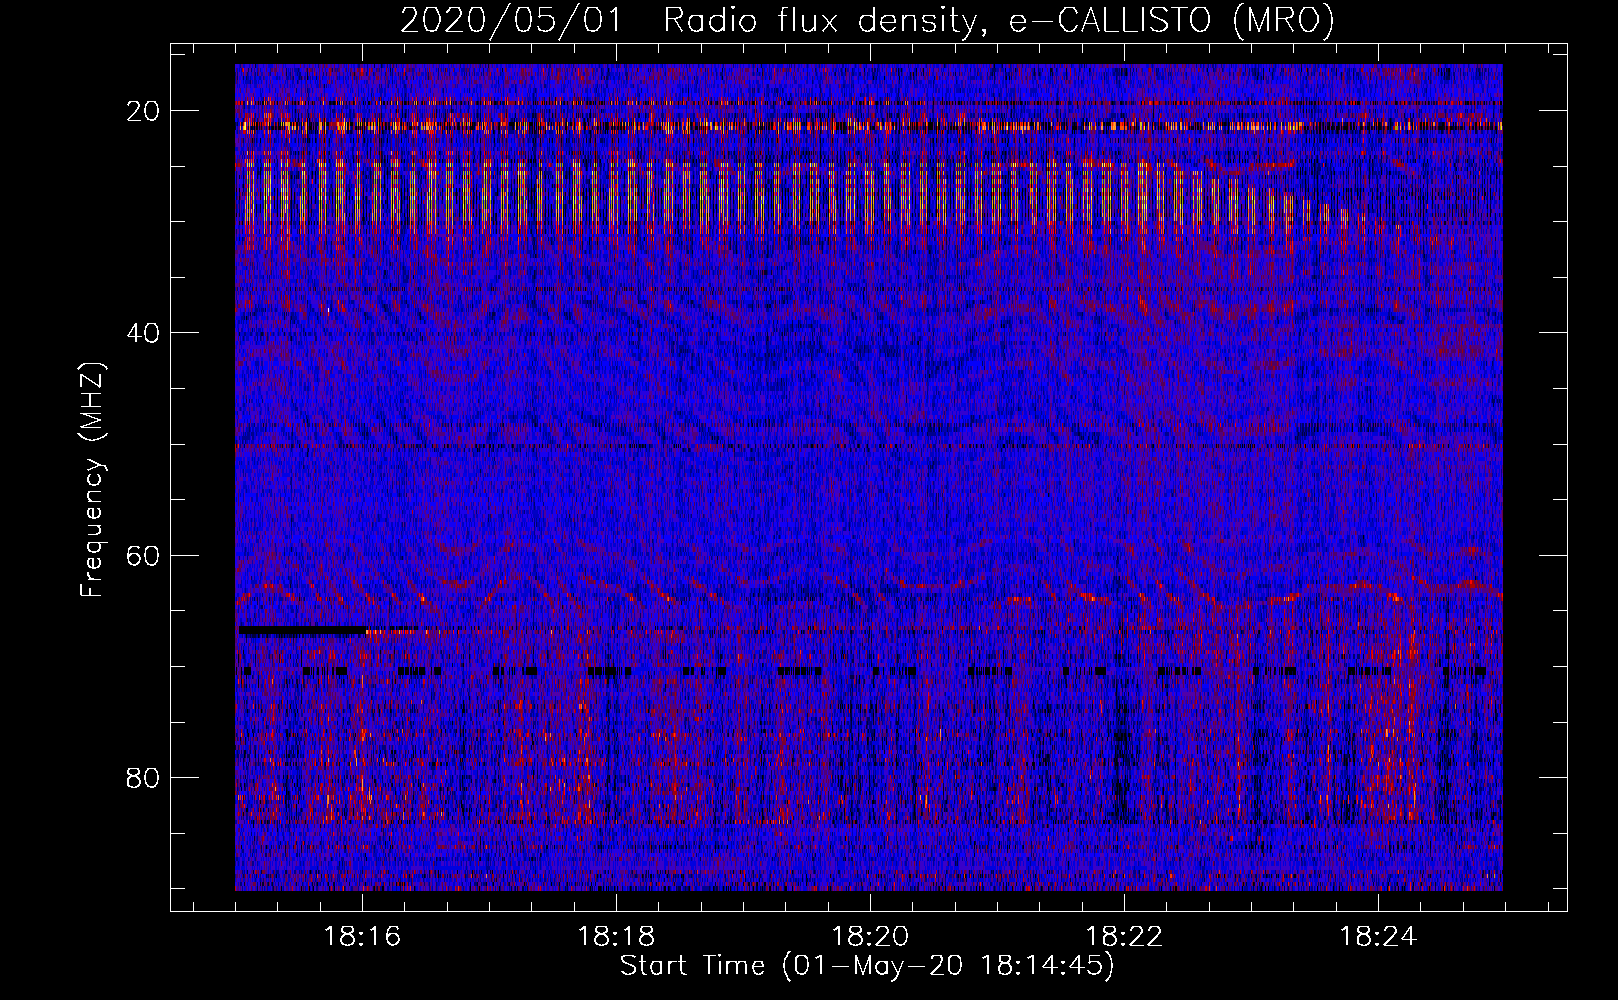Click the 60 MHz frequency tick label
The height and width of the screenshot is (1000, 1618).
click(143, 555)
